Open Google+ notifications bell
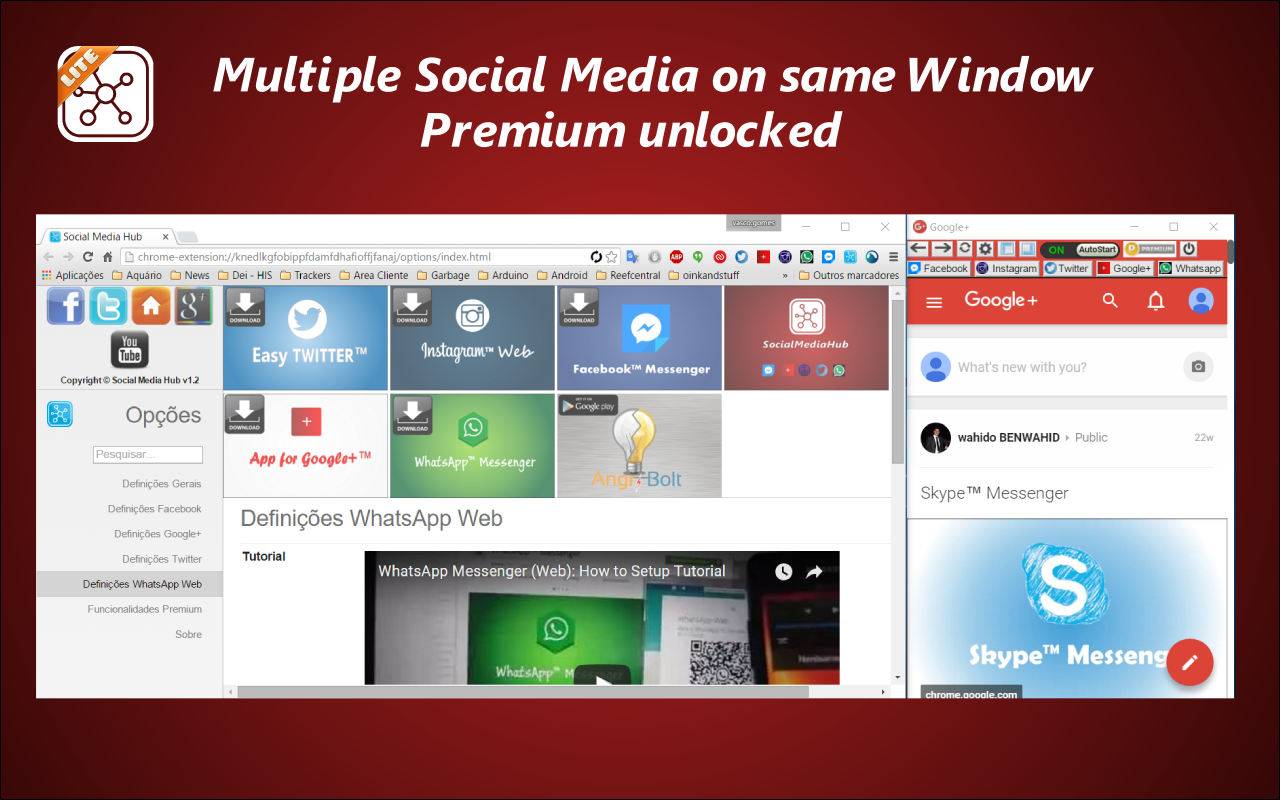This screenshot has height=800, width=1280. pos(1156,300)
